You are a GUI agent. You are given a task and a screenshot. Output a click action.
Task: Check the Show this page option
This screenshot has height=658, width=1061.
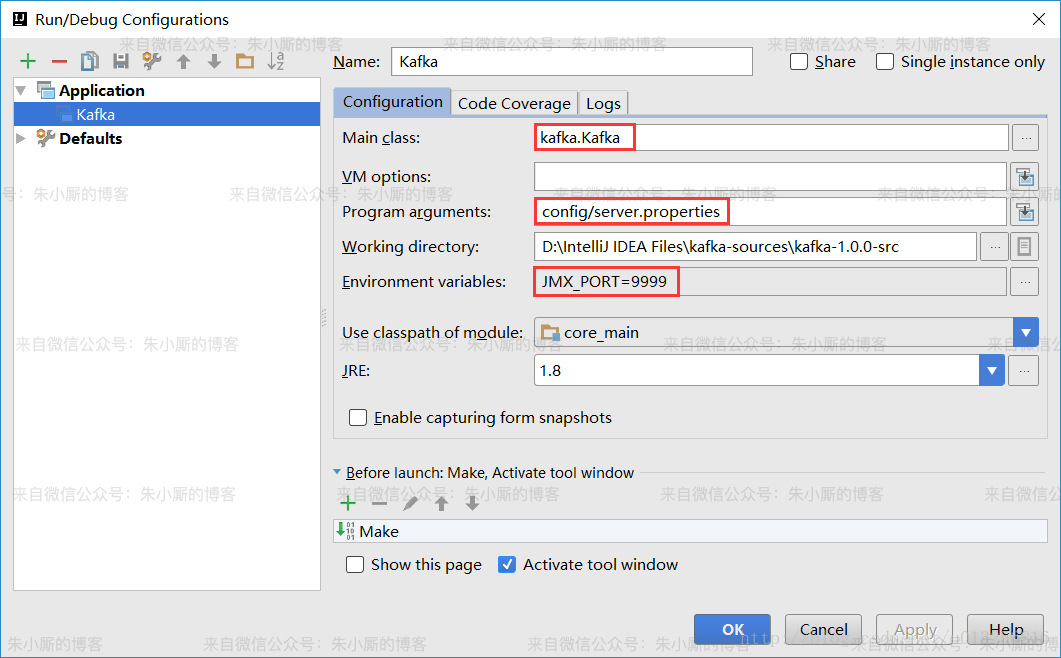coord(355,565)
